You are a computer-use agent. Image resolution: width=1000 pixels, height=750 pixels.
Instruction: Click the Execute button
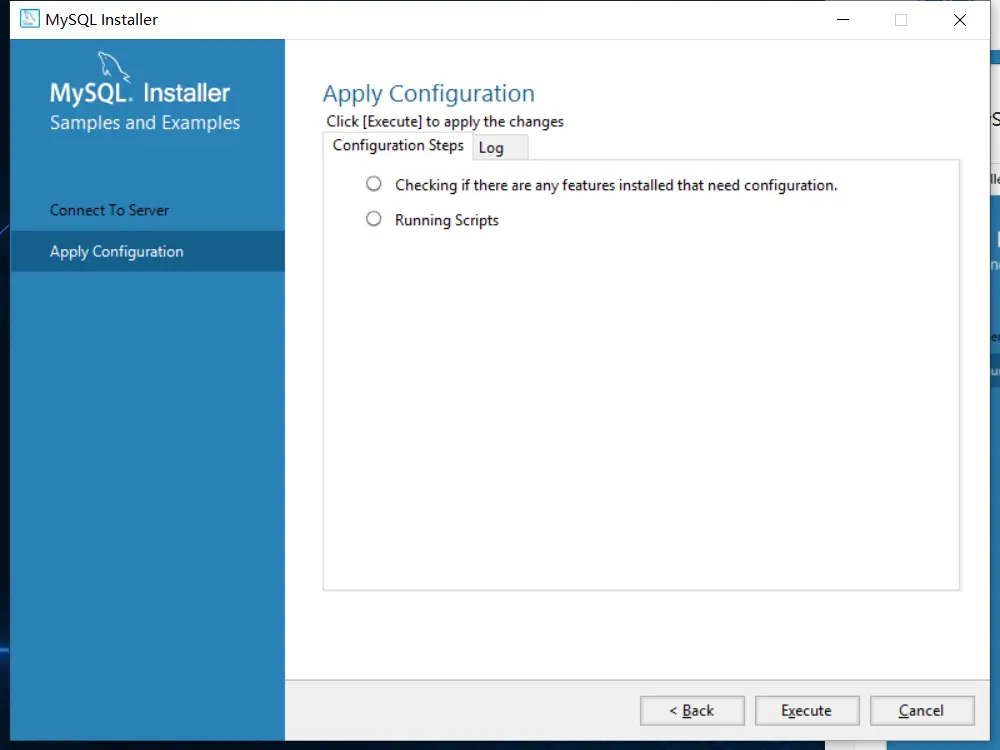807,710
